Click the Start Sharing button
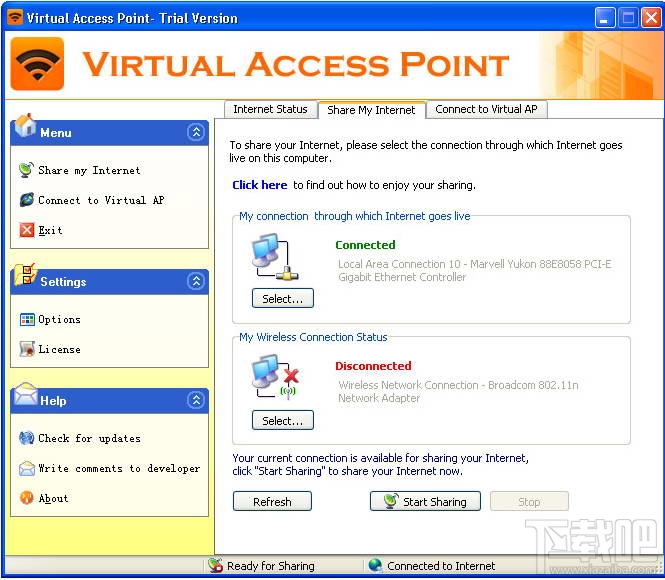Image resolution: width=665 pixels, height=580 pixels. click(425, 501)
